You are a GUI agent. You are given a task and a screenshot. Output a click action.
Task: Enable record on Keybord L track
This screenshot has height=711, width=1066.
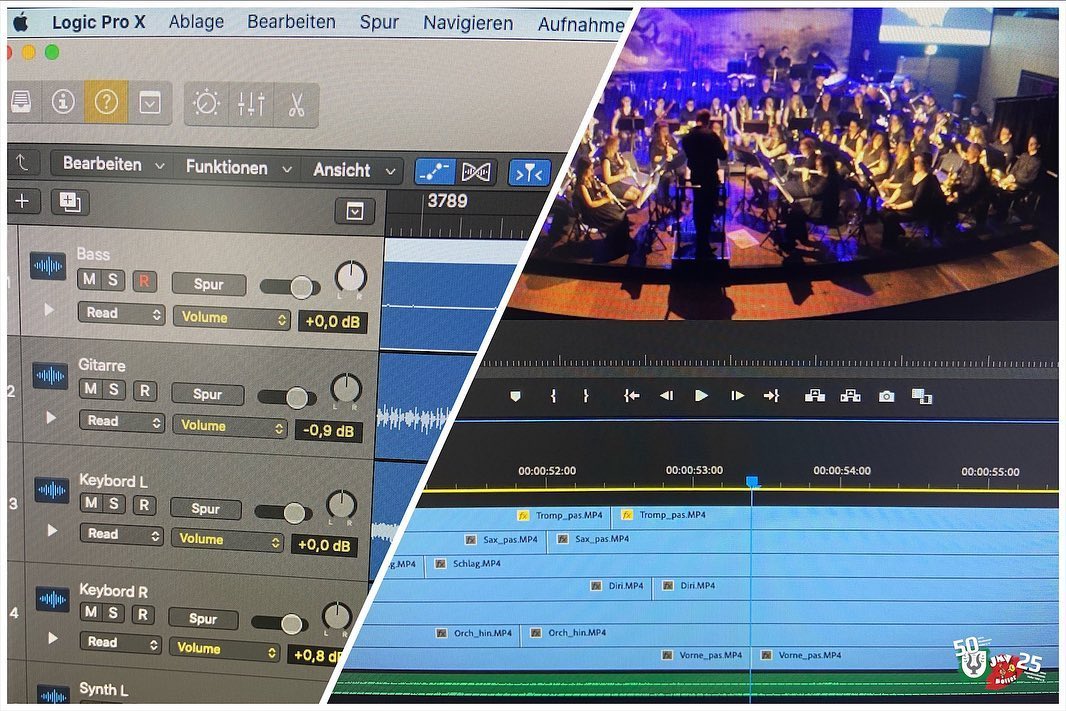coord(144,505)
